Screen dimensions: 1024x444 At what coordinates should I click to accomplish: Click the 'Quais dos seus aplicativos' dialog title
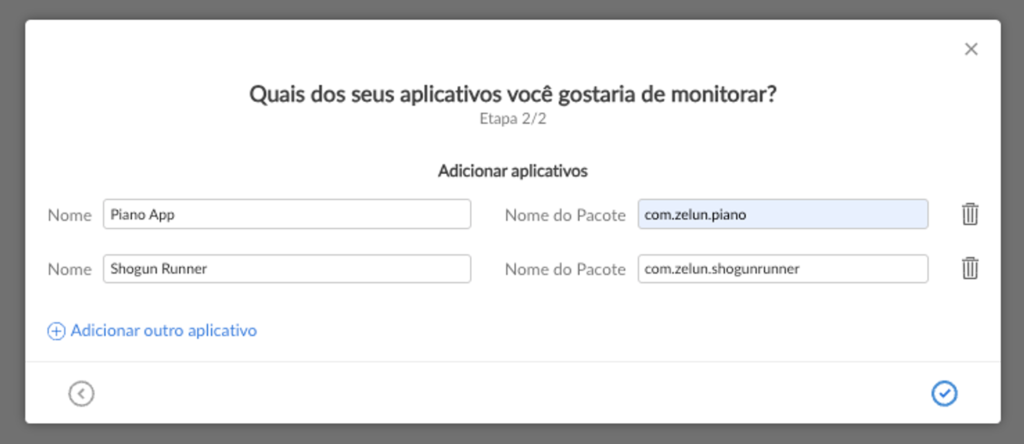tap(512, 94)
